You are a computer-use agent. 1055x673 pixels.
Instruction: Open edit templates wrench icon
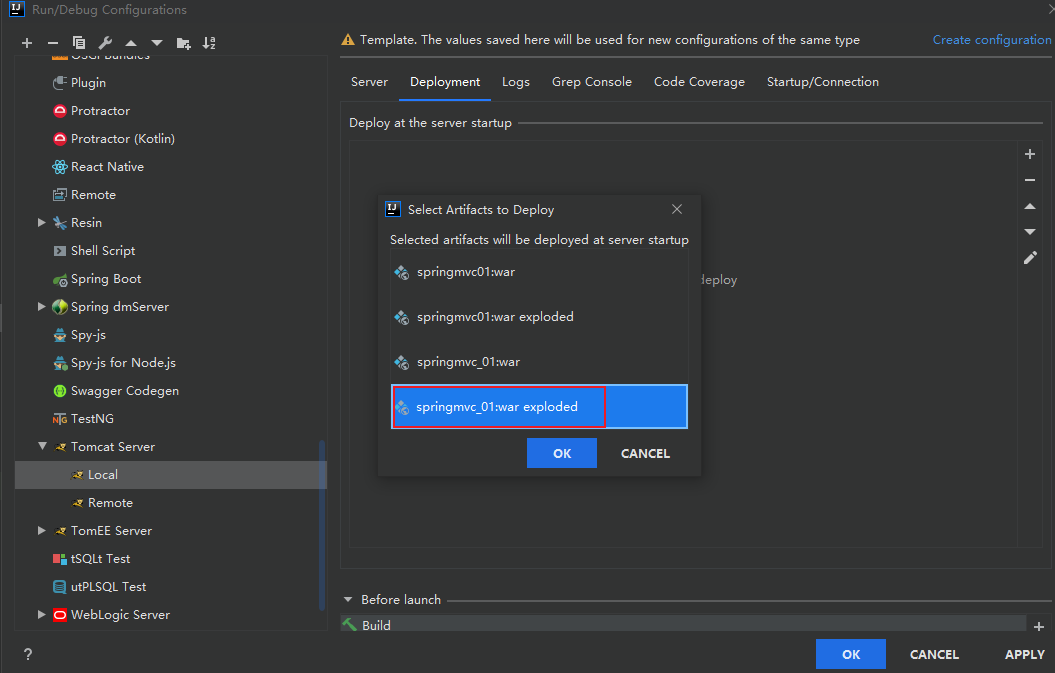pyautogui.click(x=105, y=43)
